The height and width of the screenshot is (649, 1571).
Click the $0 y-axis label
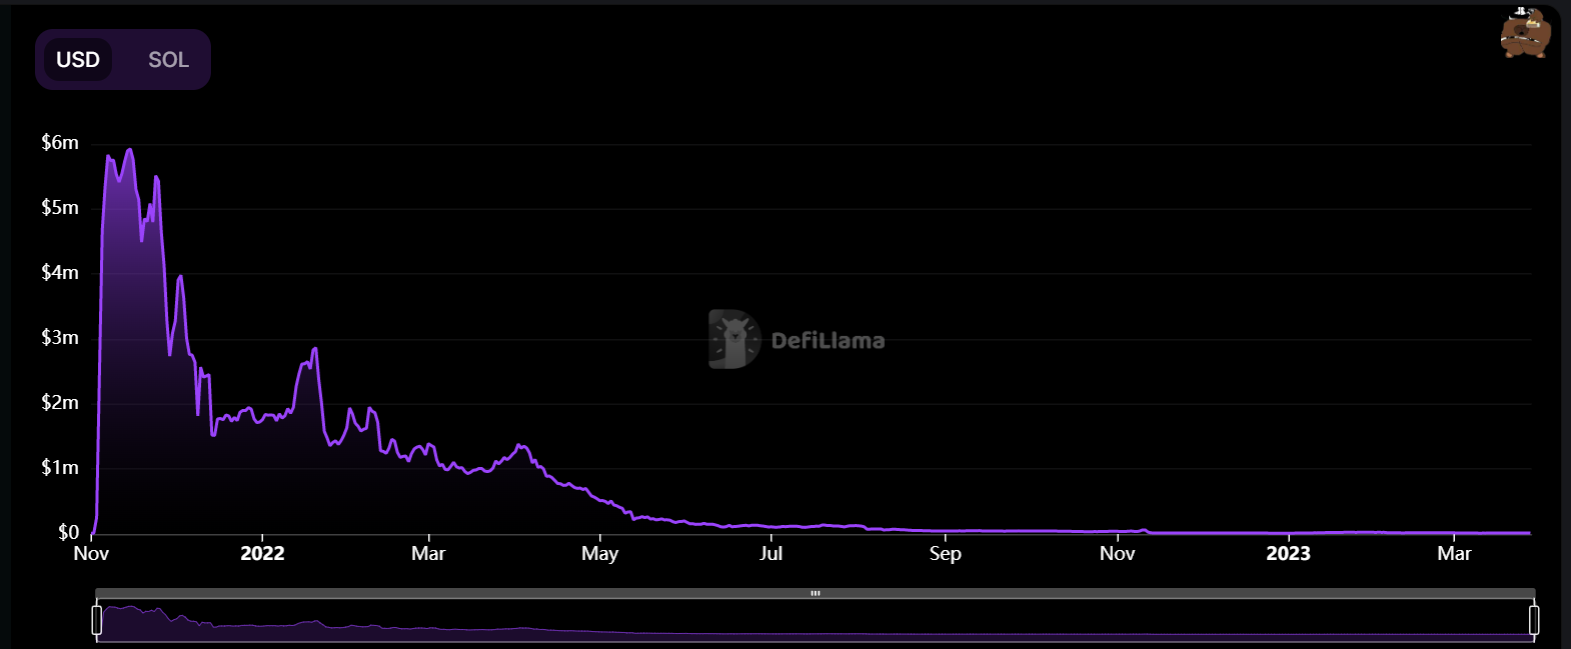pyautogui.click(x=68, y=532)
